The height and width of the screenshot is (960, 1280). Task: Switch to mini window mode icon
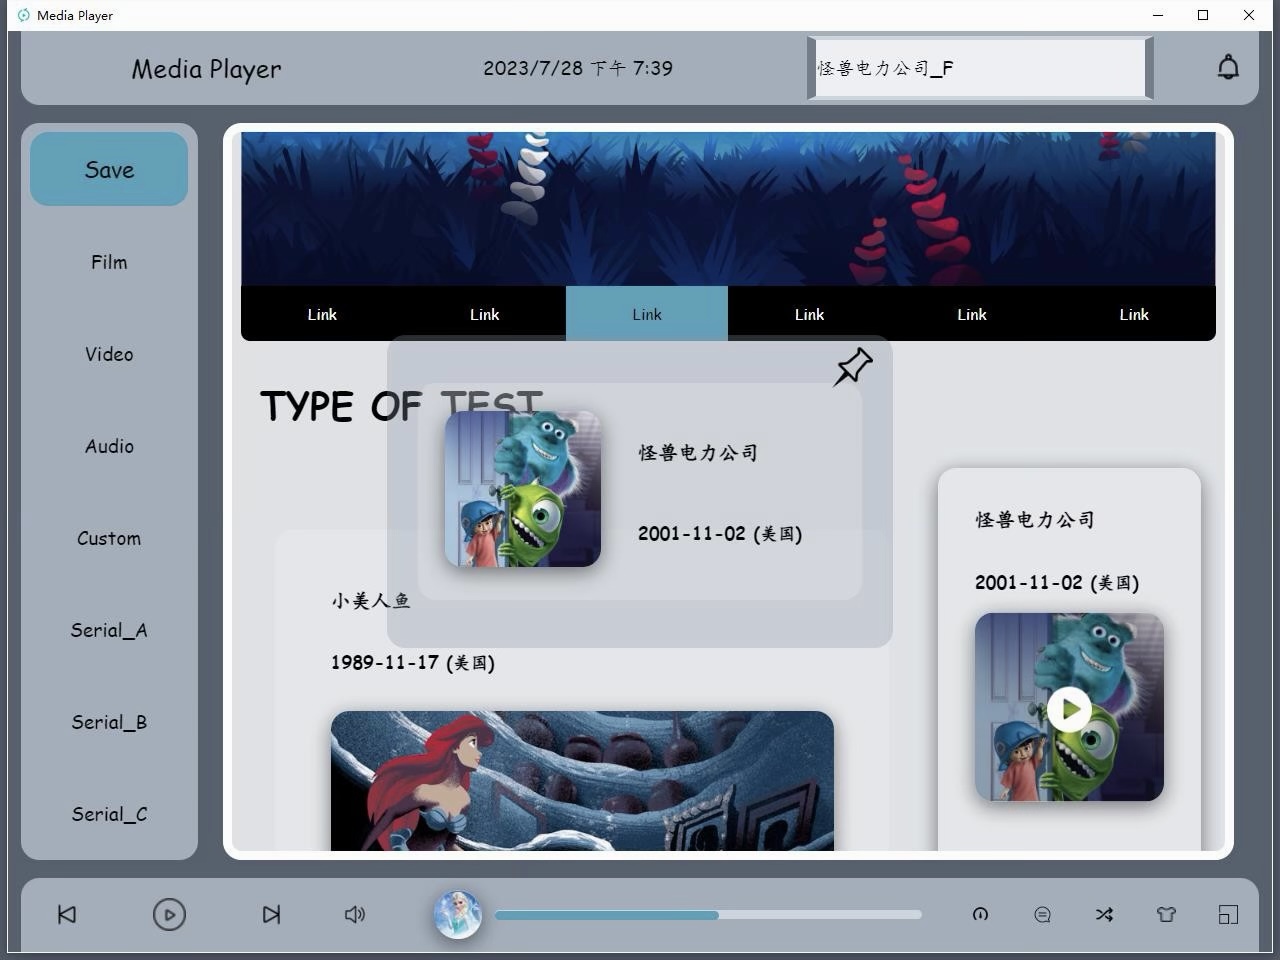click(x=1228, y=914)
